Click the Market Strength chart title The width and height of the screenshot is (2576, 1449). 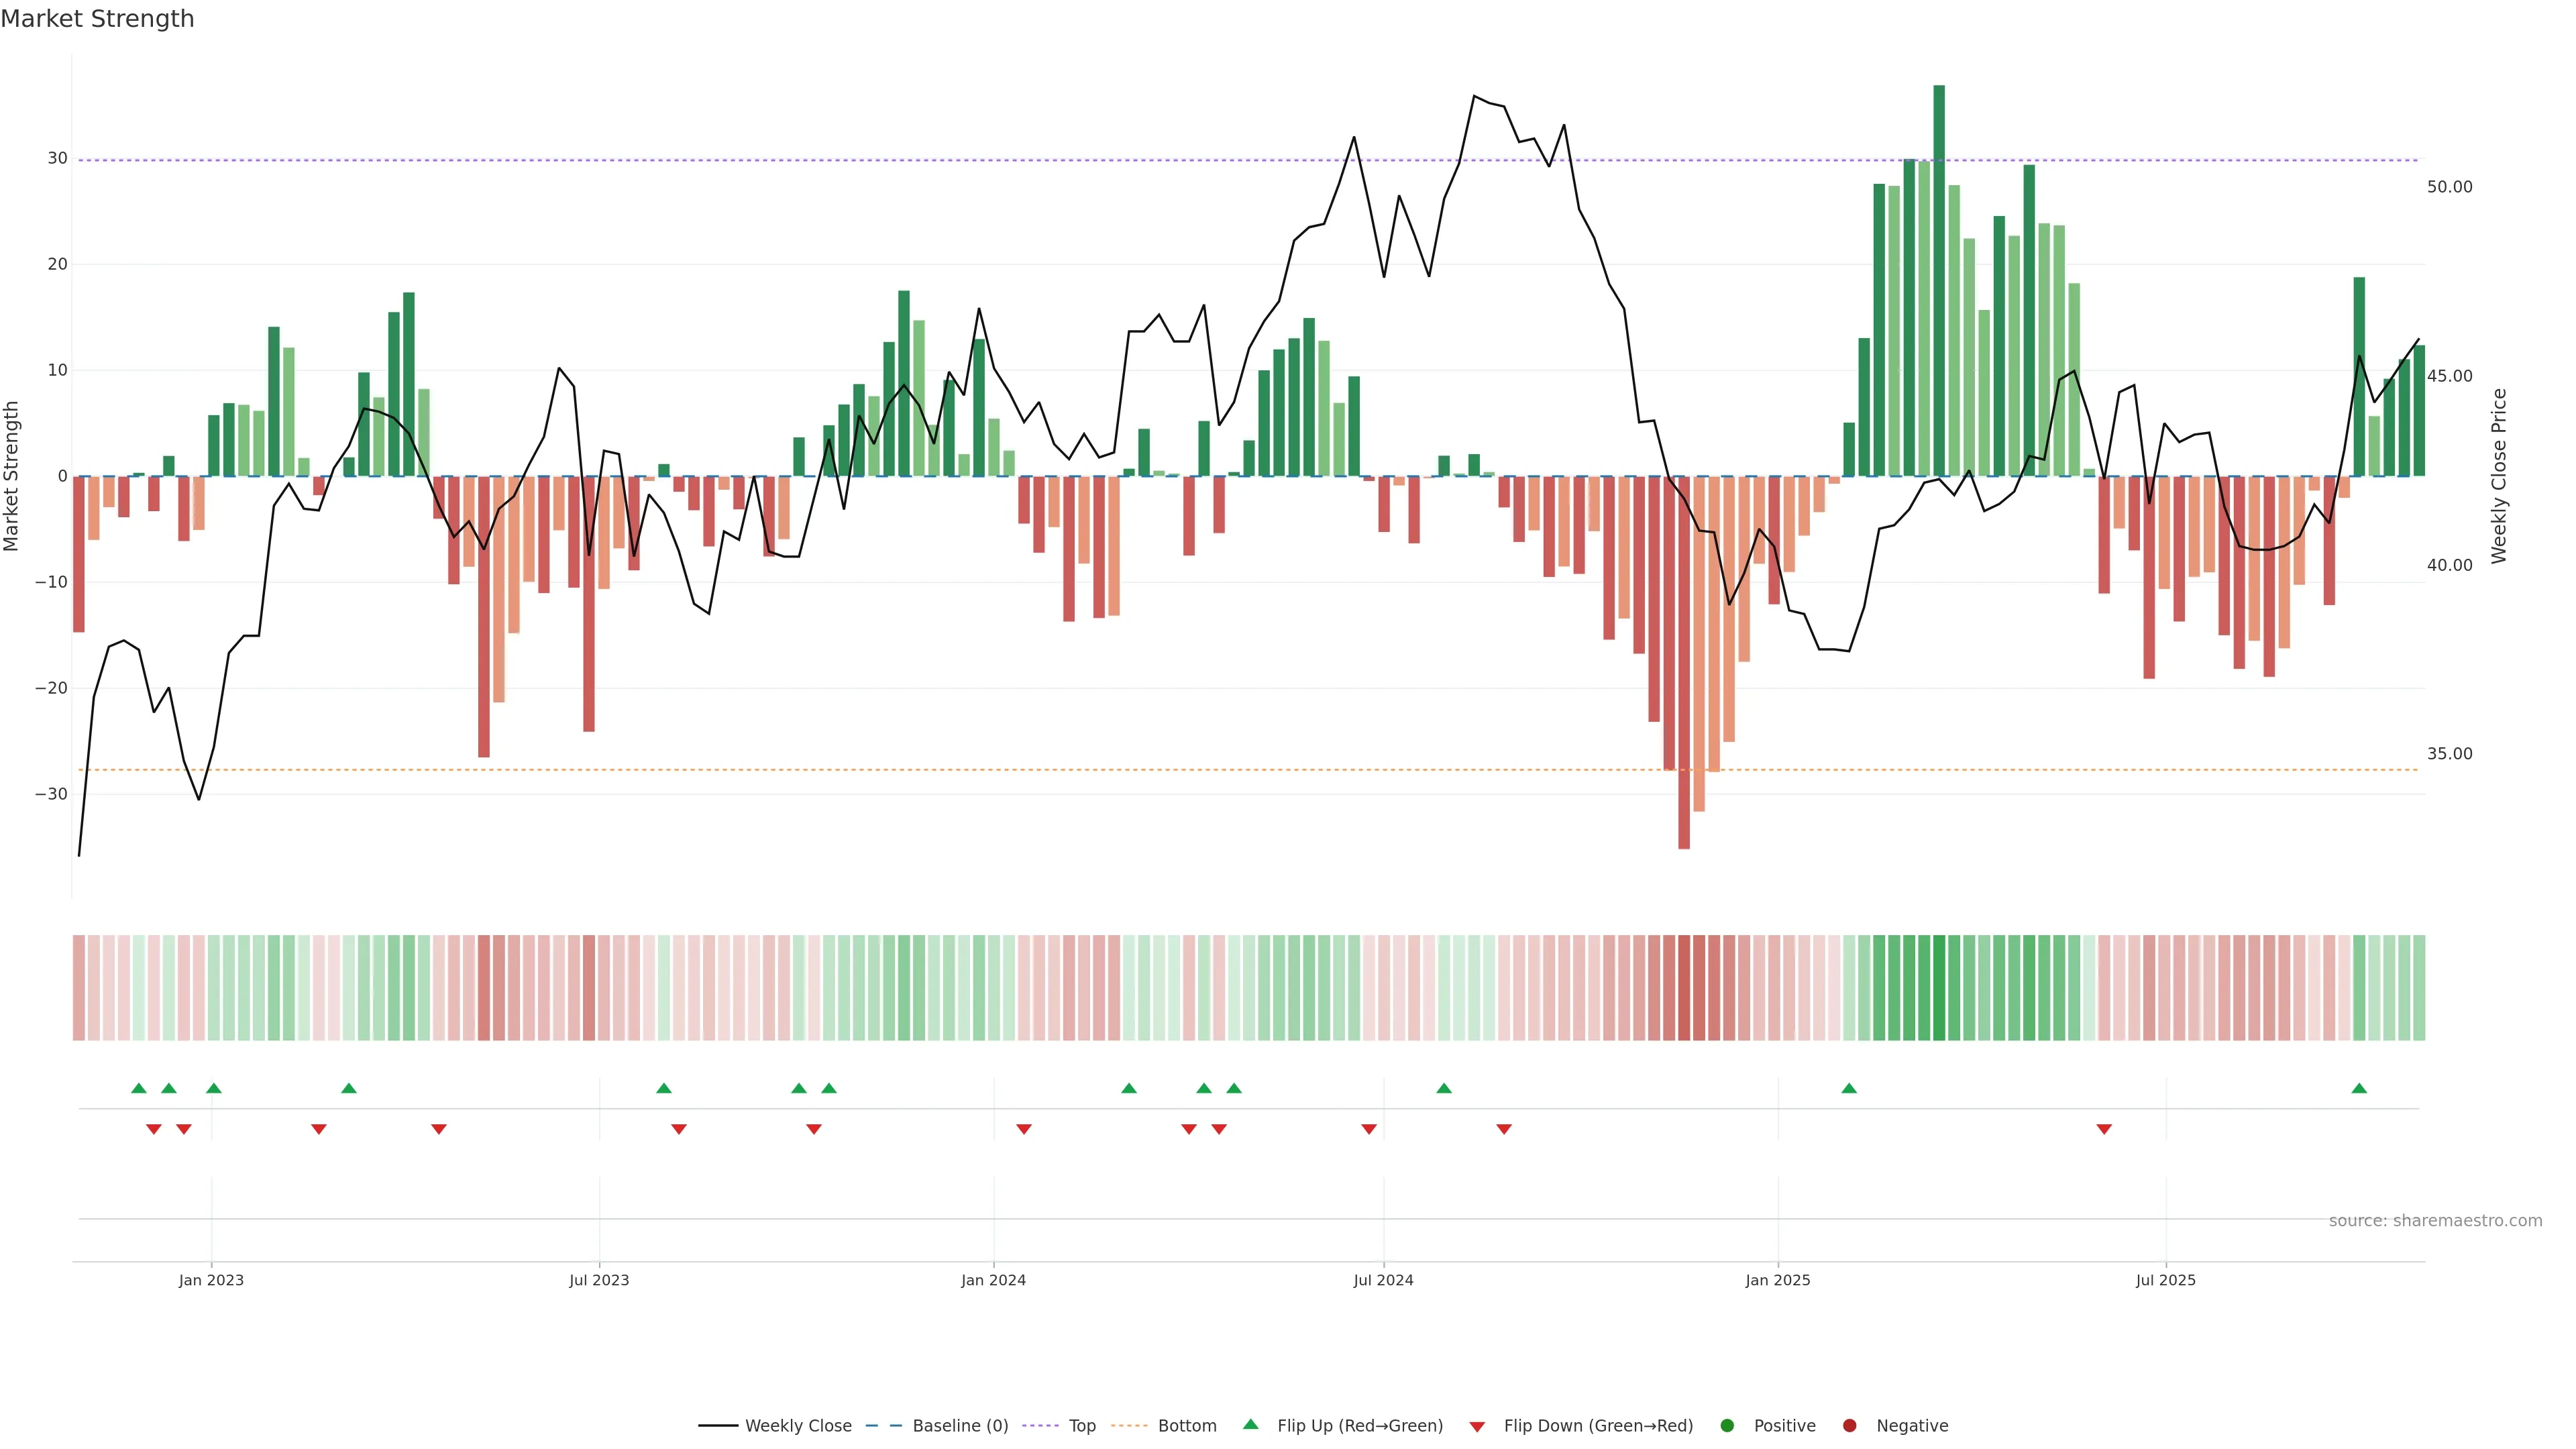coord(98,19)
